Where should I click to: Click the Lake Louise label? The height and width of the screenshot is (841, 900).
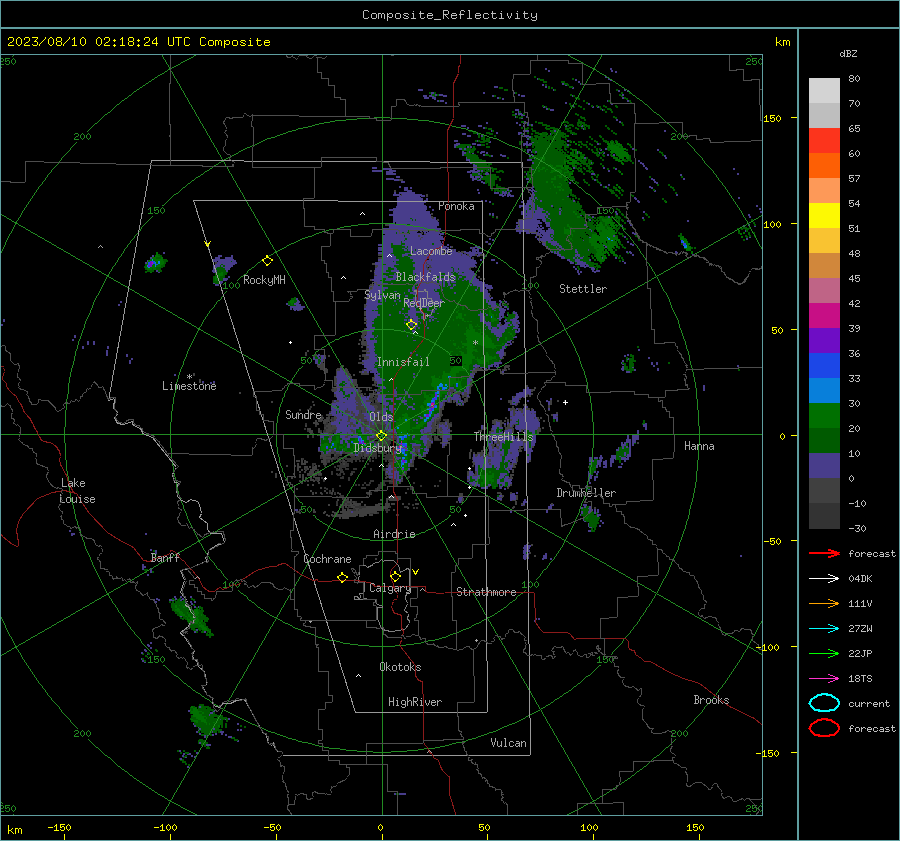(x=77, y=491)
